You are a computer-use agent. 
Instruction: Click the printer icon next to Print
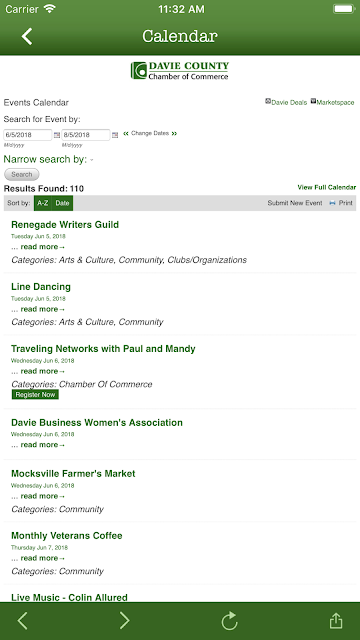332,203
